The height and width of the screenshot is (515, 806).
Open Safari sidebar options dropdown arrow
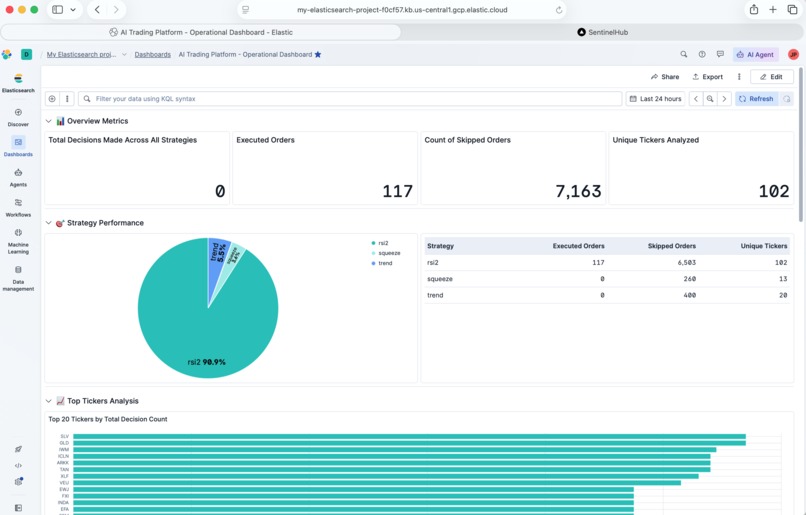click(73, 9)
